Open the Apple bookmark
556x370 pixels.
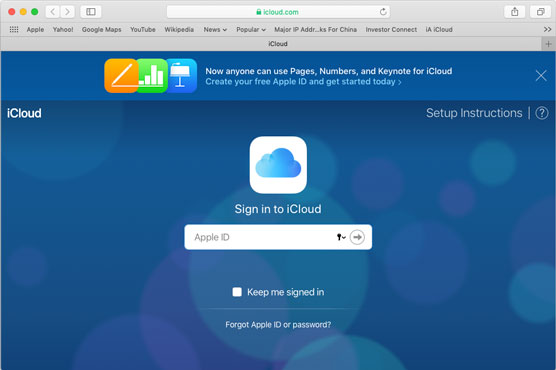(x=35, y=29)
